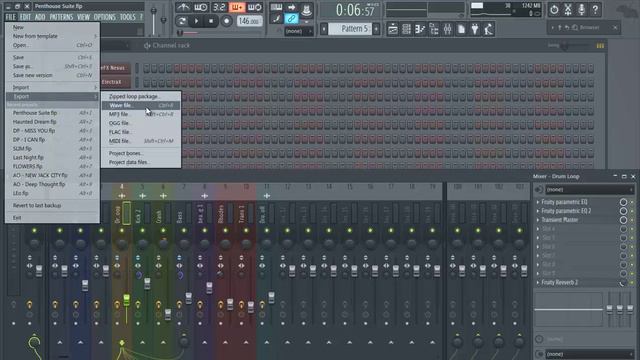Toggle the highlighted orange overdub icon
This screenshot has width=640, height=360.
[x=237, y=7]
